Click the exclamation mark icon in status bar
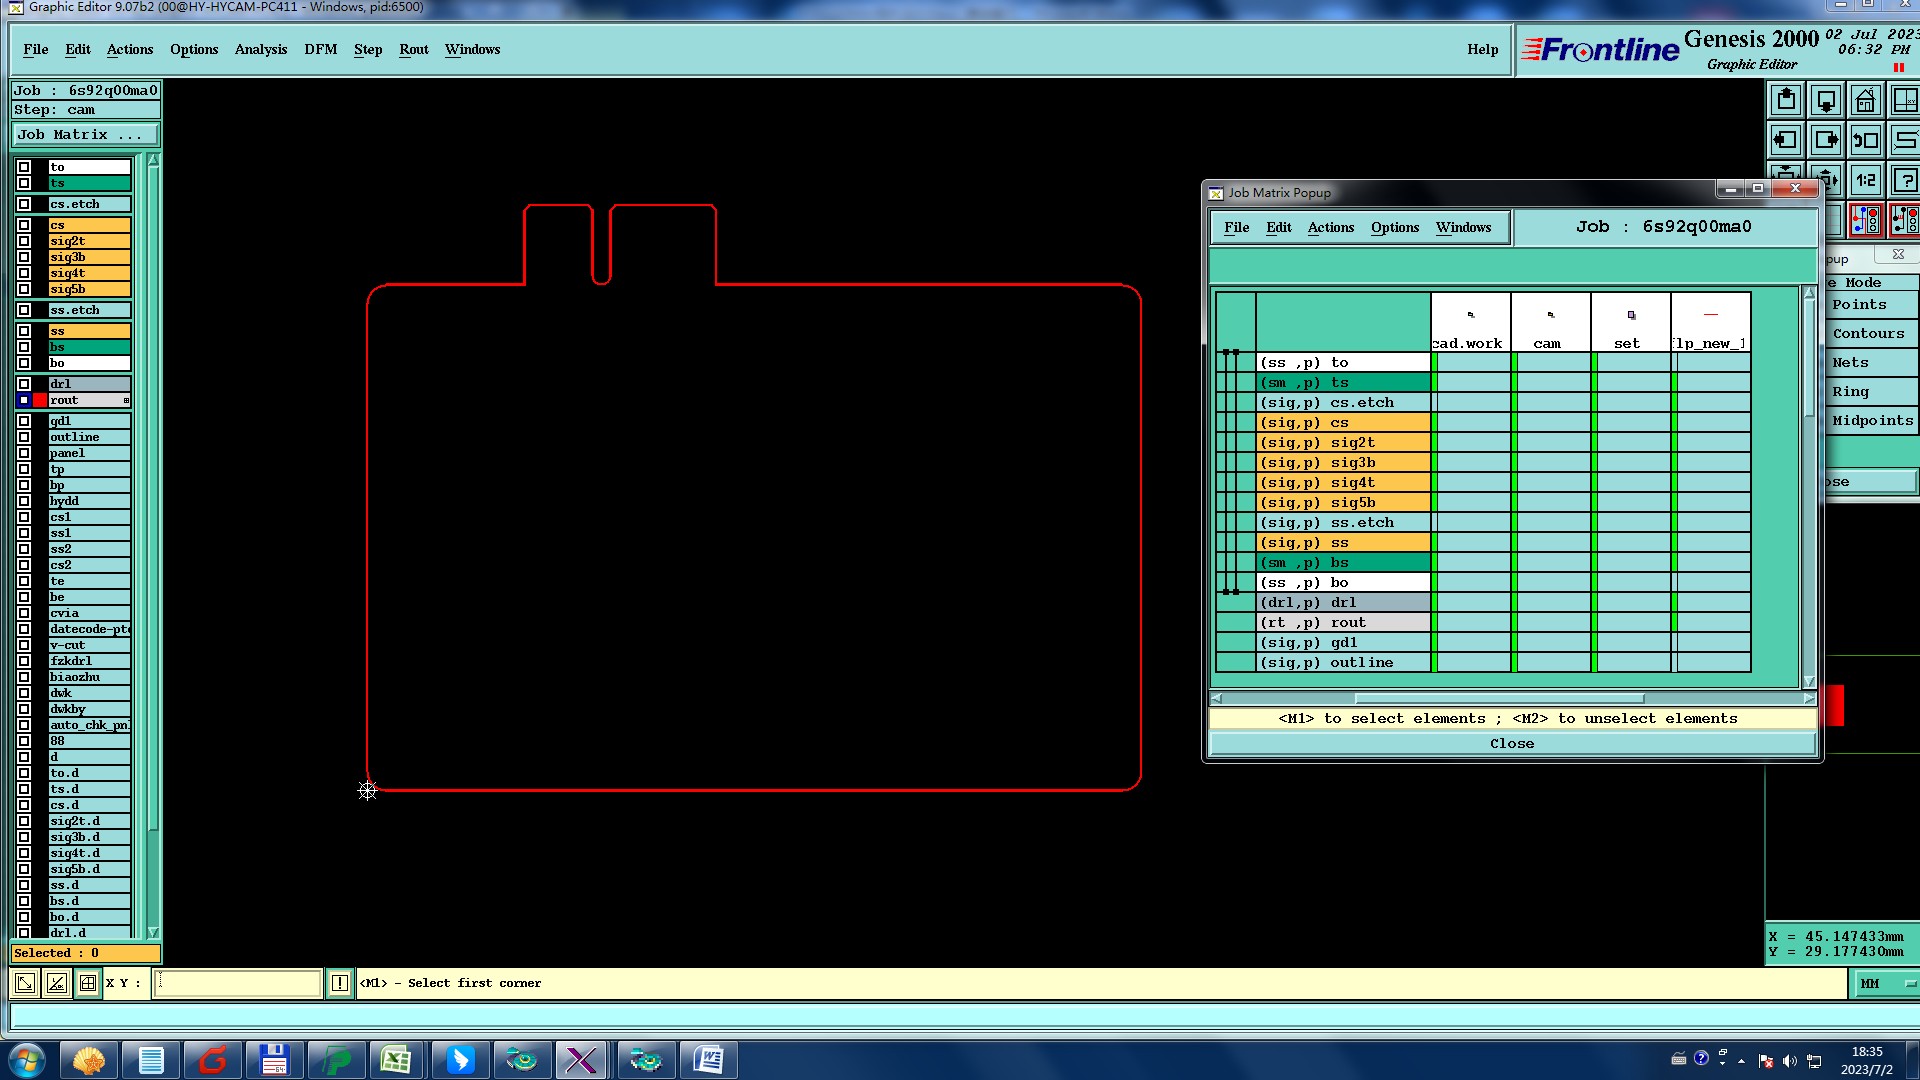1920x1080 pixels. (340, 984)
